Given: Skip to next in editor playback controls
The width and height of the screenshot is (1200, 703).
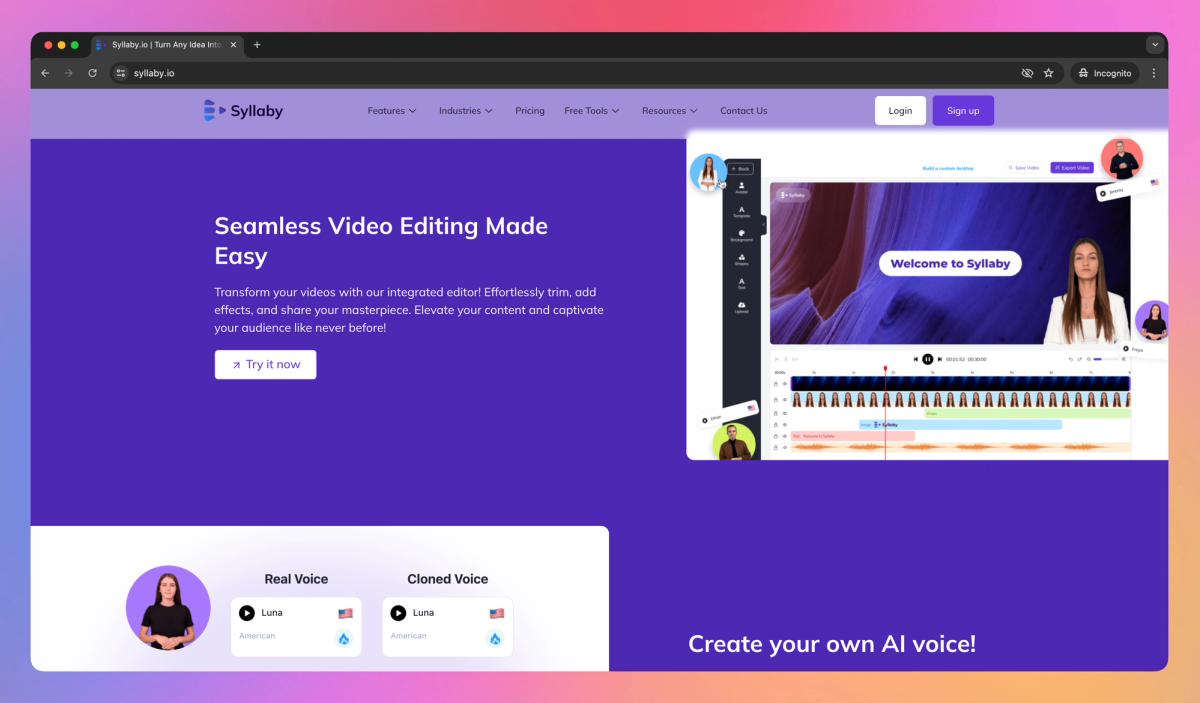Looking at the screenshot, I should click(x=940, y=359).
